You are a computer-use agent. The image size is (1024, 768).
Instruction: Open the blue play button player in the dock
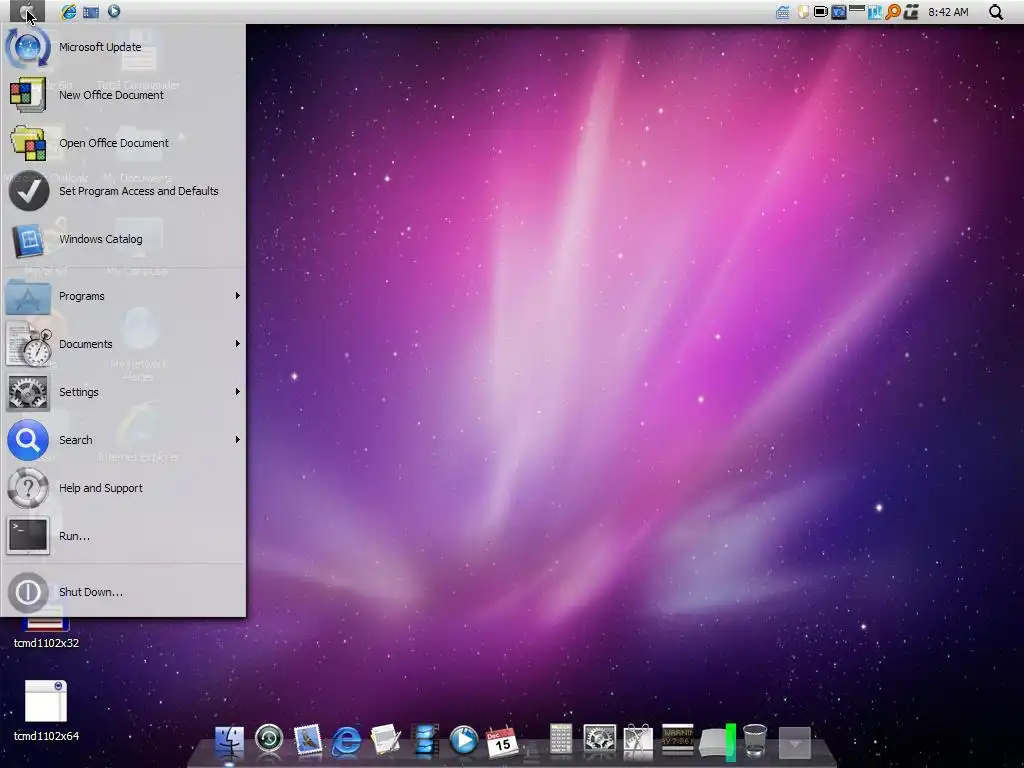coord(464,741)
